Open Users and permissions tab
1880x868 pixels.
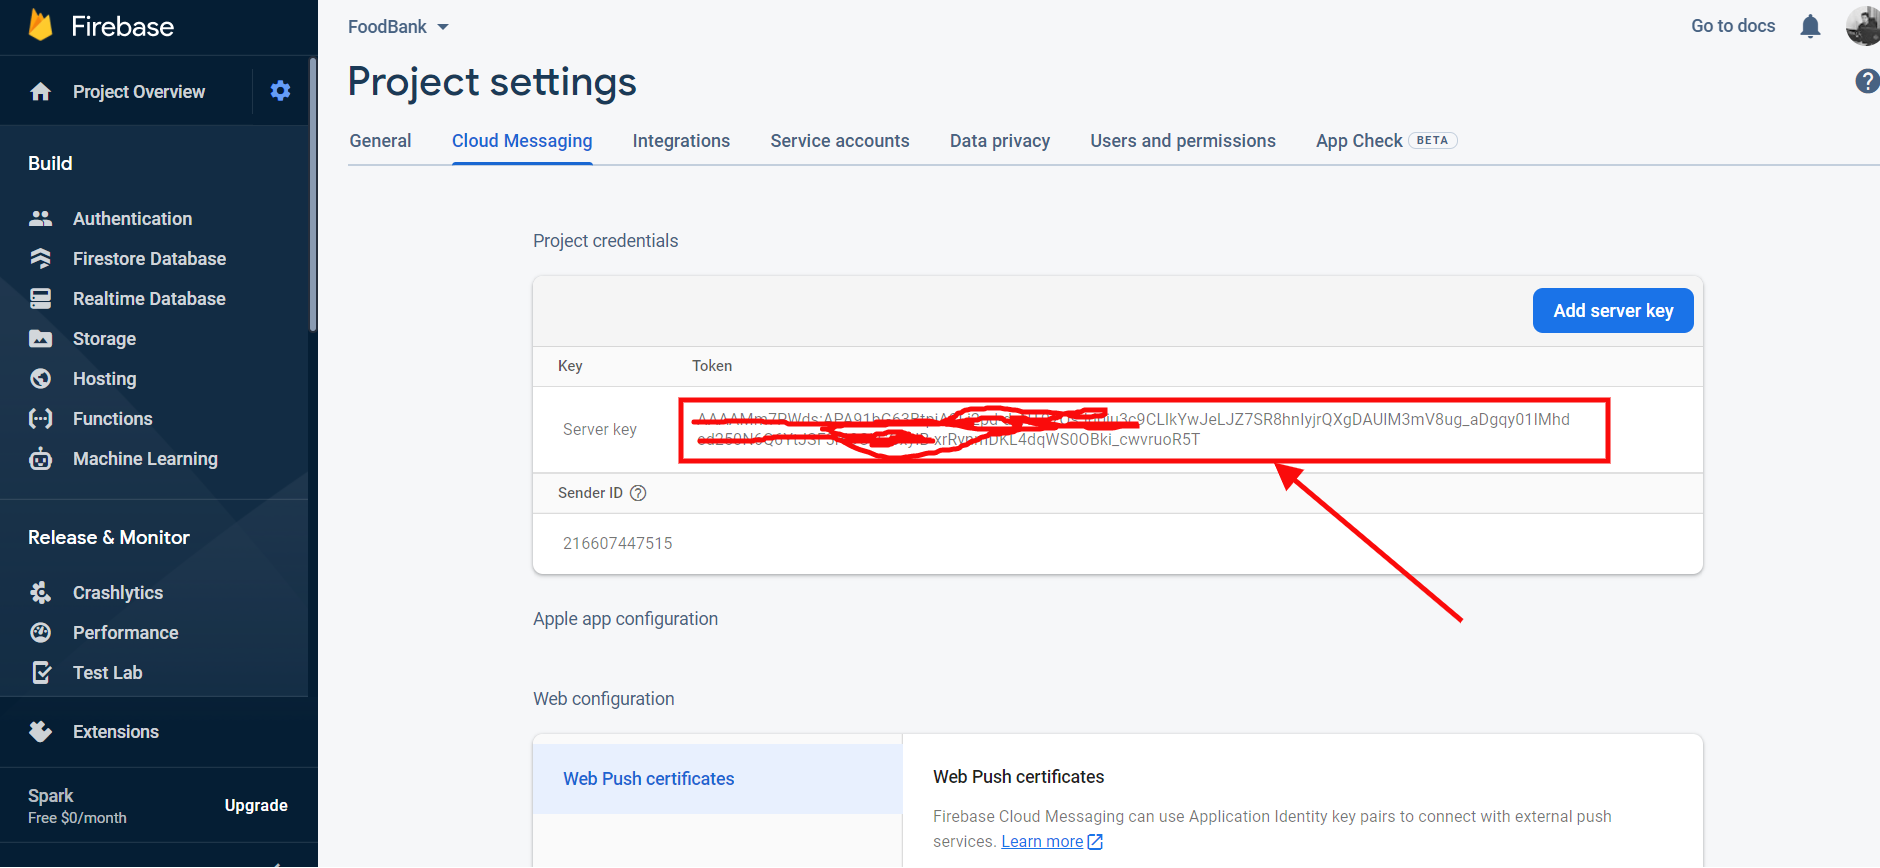(1183, 141)
